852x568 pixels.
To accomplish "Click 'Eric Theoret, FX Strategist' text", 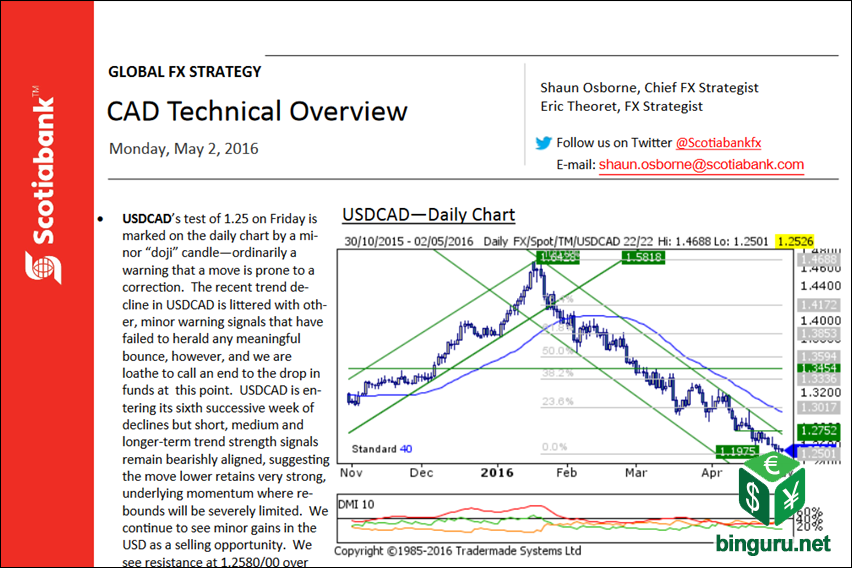I will point(621,107).
